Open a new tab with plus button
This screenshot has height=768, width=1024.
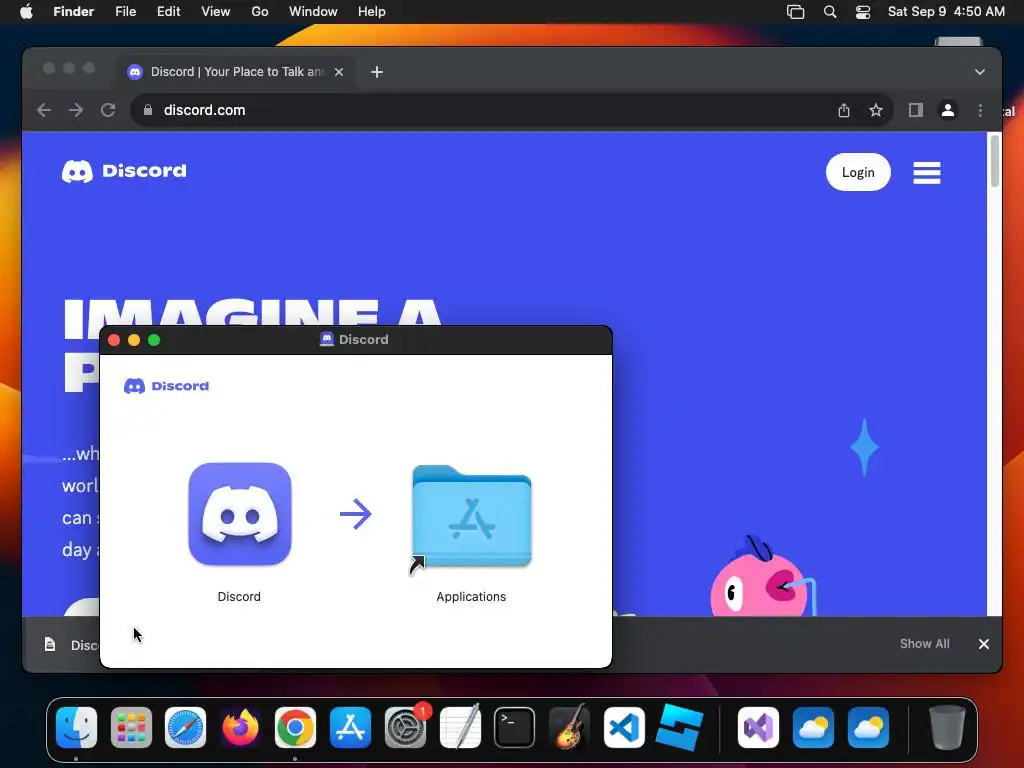[377, 72]
